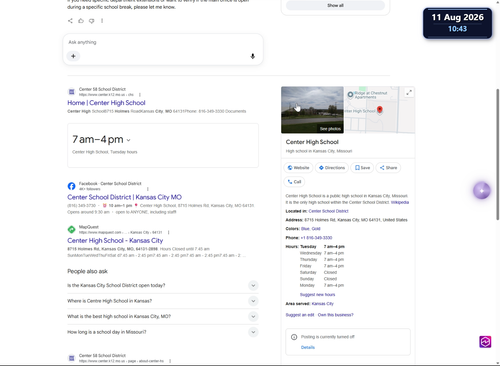Click the purple extension icon at bottom right
This screenshot has height=366, width=500.
click(485, 342)
